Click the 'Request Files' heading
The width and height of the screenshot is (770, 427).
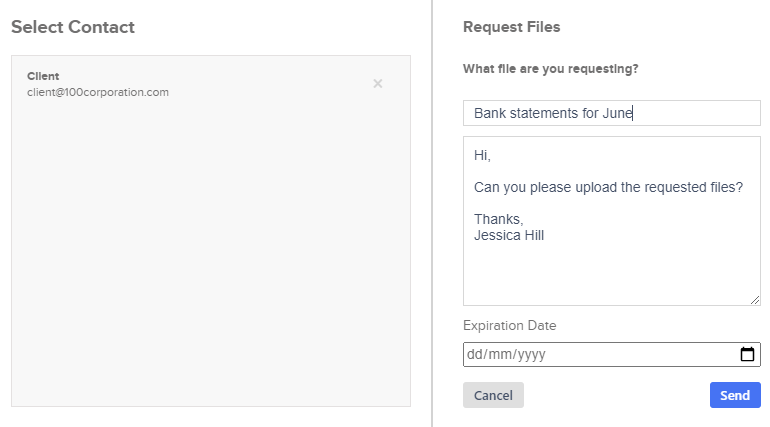point(511,27)
